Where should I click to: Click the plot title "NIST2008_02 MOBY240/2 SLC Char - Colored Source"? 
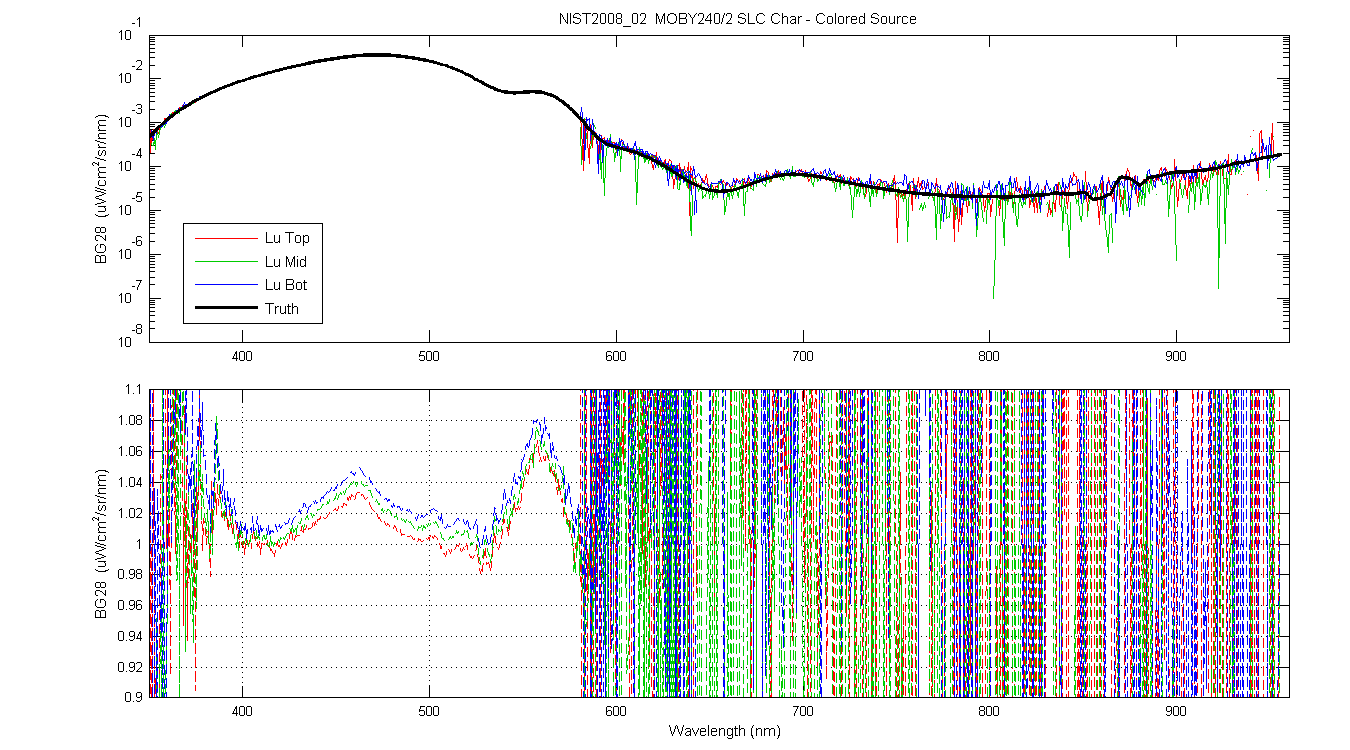738,19
